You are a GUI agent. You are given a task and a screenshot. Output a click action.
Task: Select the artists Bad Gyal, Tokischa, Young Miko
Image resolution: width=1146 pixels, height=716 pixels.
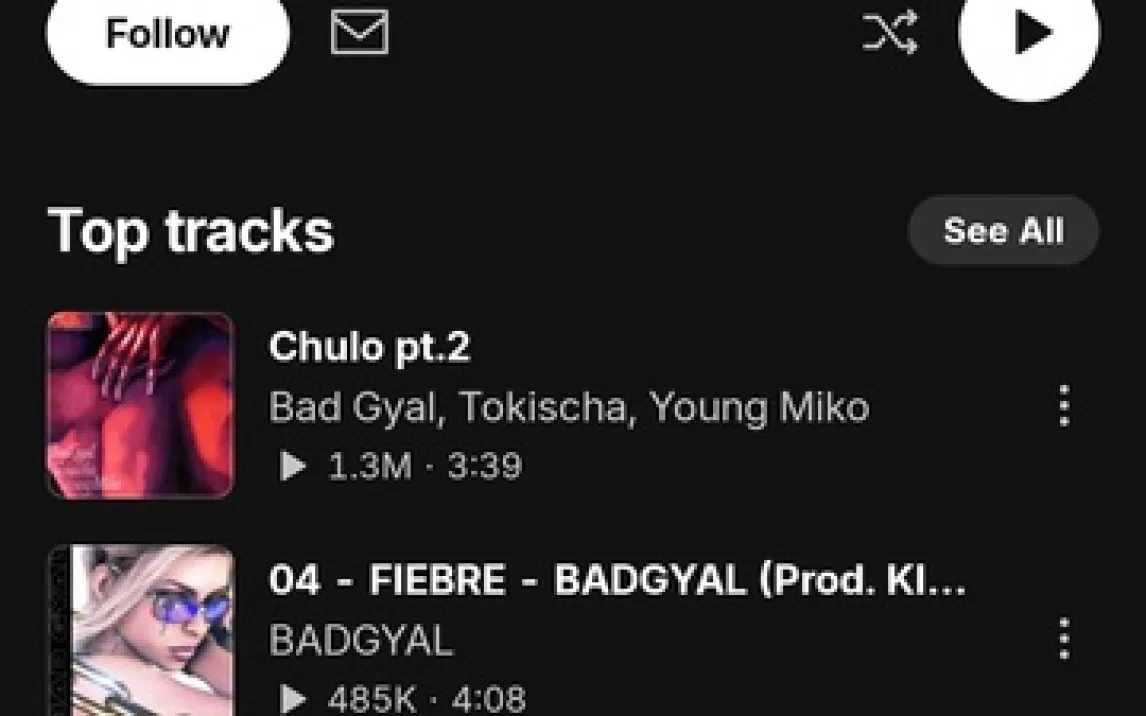click(x=569, y=407)
